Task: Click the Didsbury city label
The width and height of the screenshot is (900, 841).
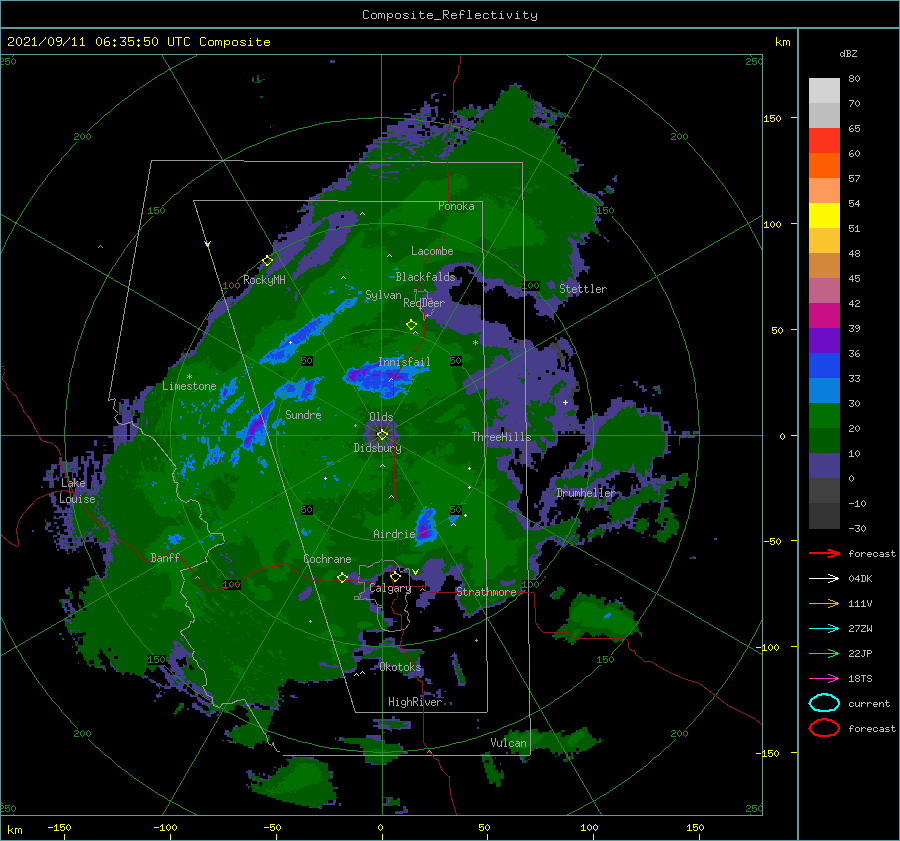Action: coord(377,448)
